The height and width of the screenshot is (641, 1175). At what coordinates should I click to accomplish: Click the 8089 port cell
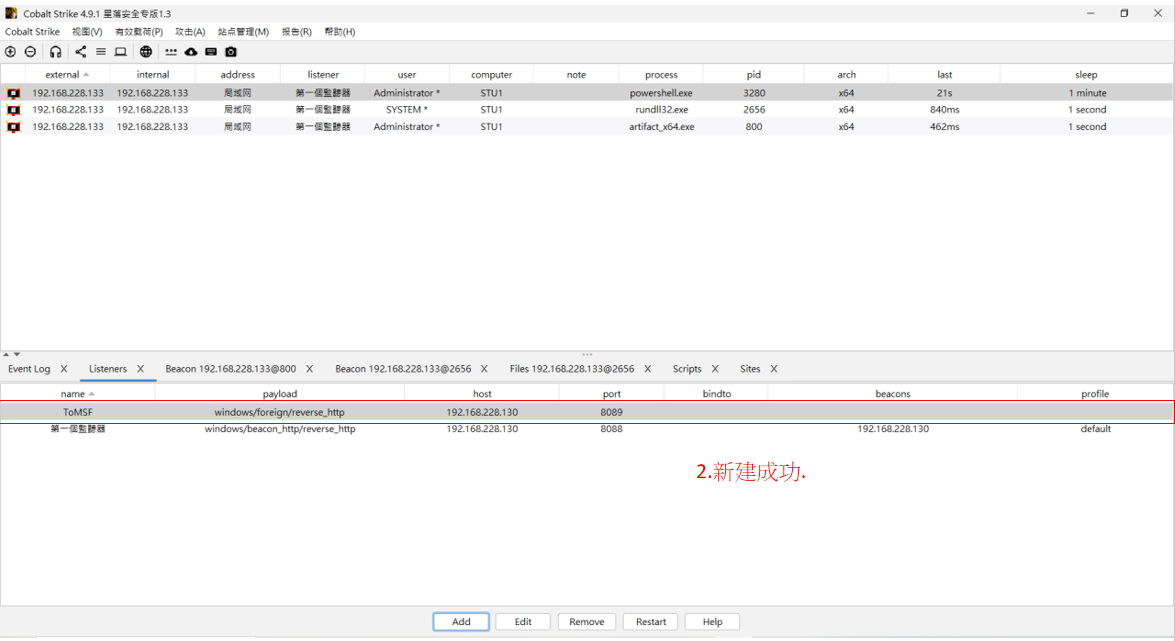[x=611, y=412]
